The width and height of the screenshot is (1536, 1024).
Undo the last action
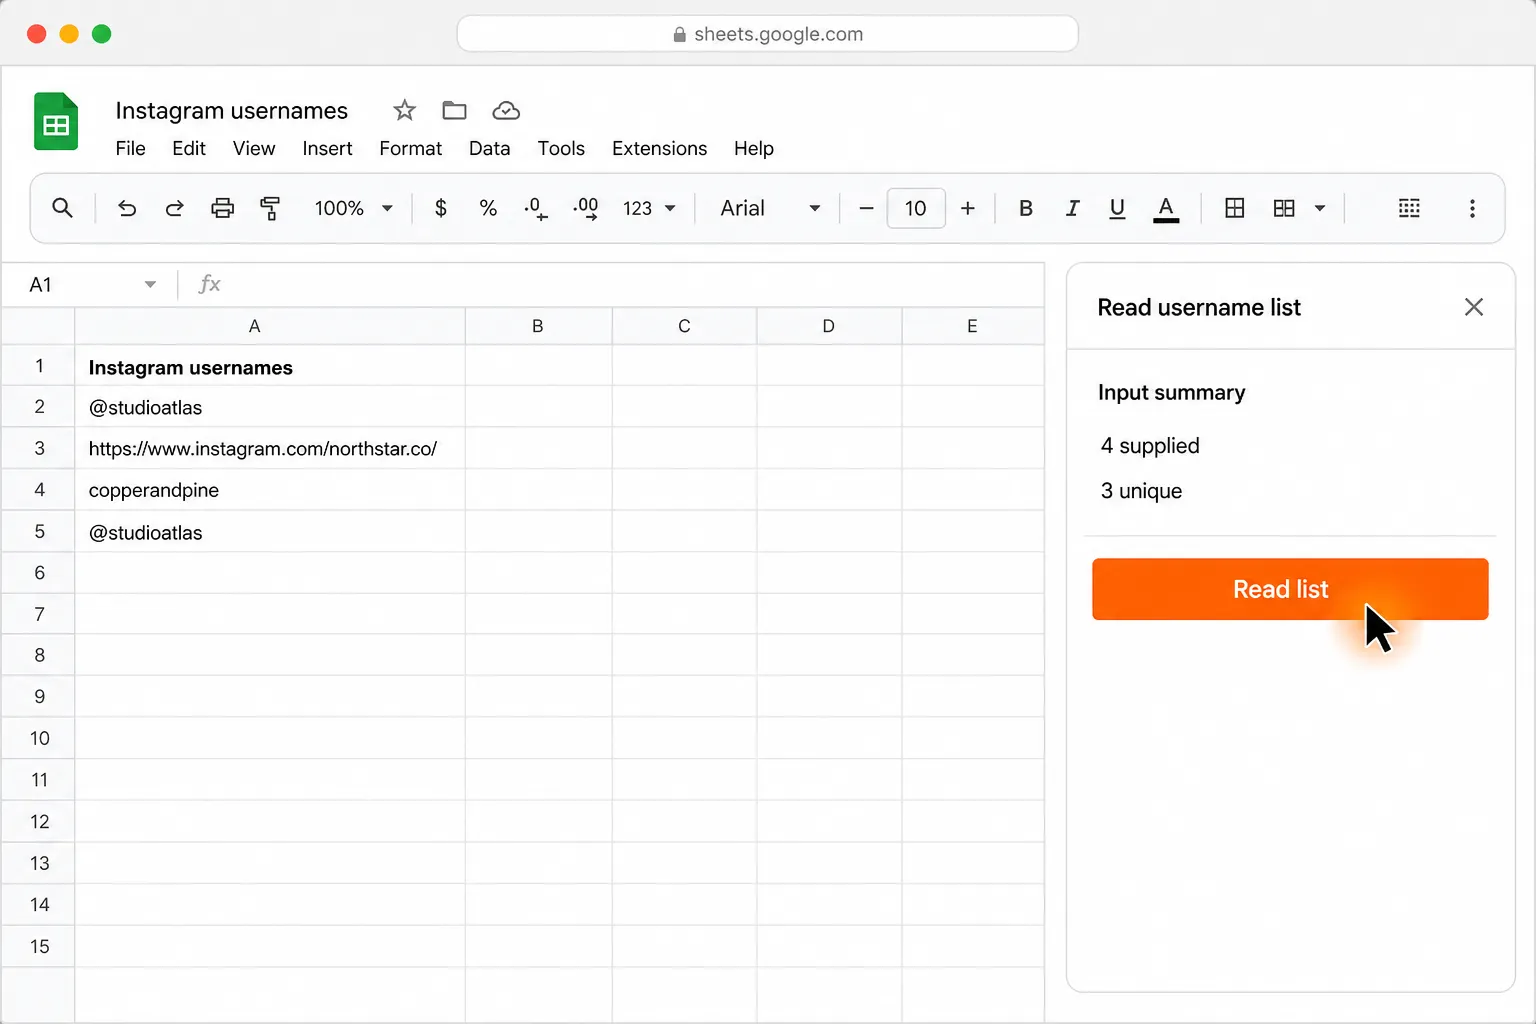pyautogui.click(x=127, y=208)
